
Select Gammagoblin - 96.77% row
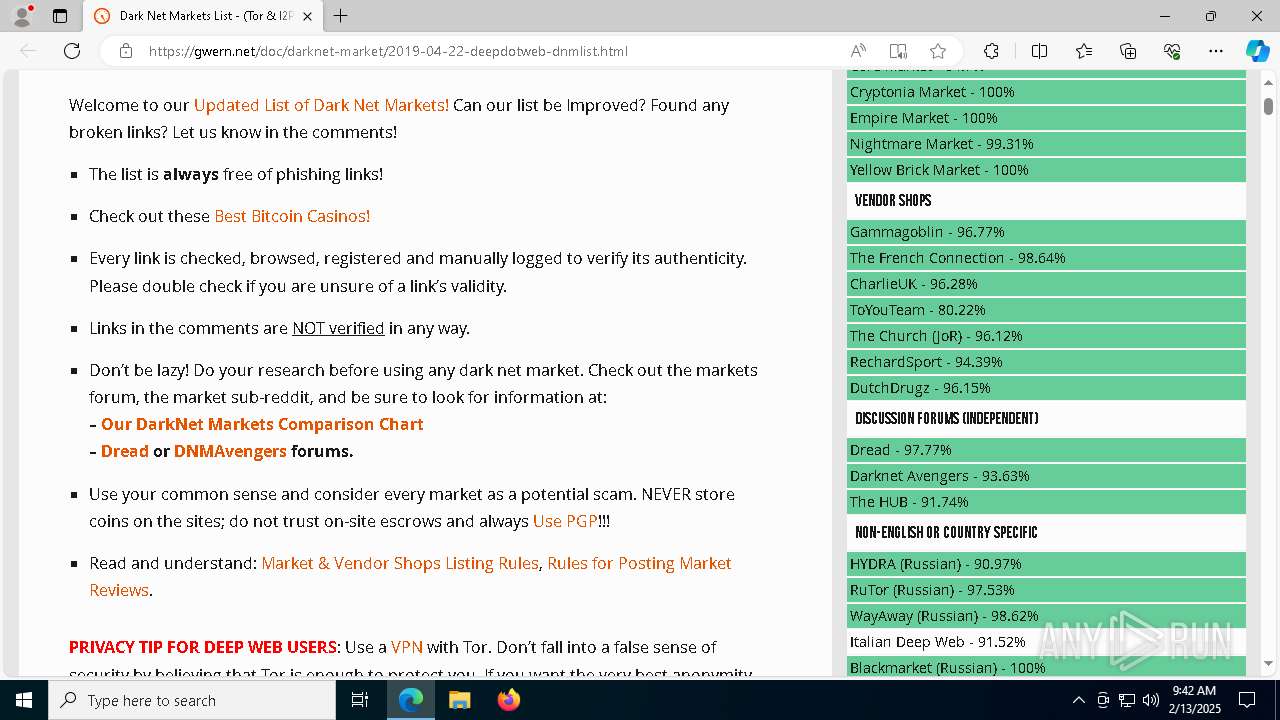pyautogui.click(x=1046, y=232)
